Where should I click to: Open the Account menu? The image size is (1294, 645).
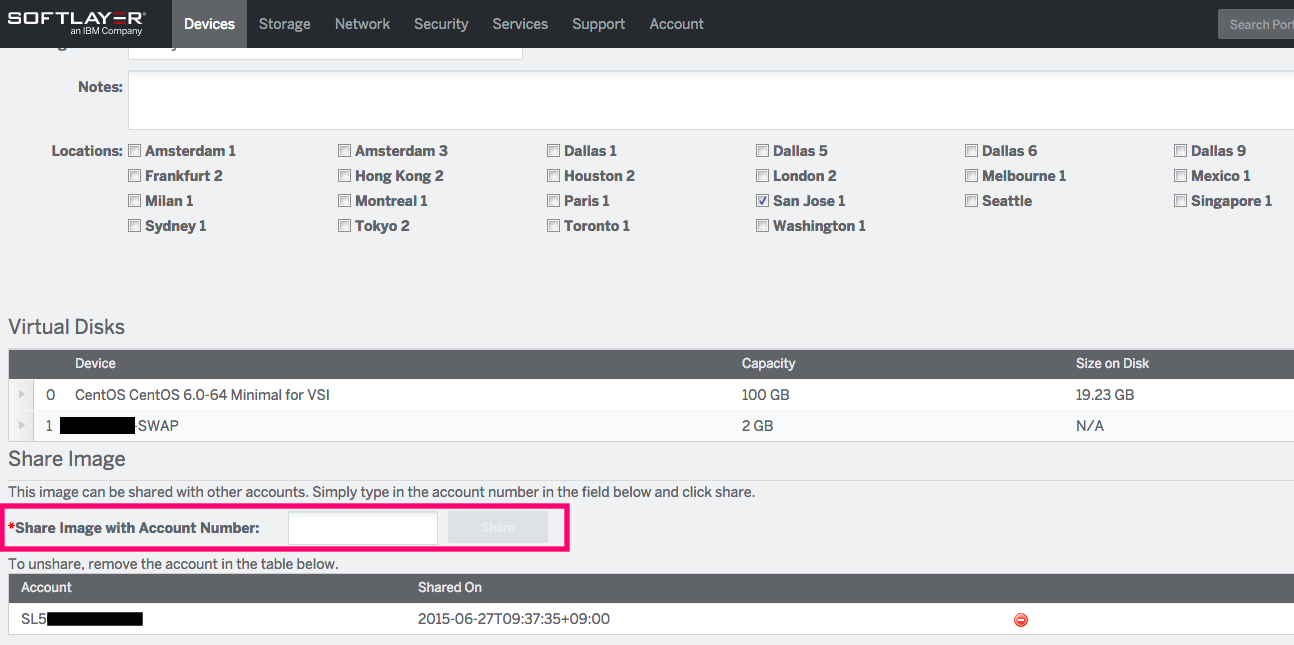click(x=676, y=23)
